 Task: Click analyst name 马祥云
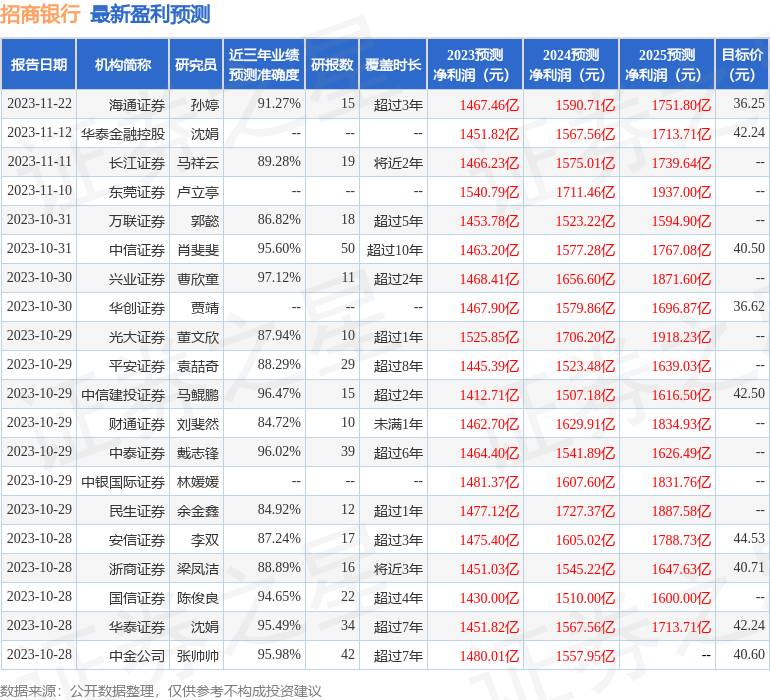pyautogui.click(x=198, y=163)
